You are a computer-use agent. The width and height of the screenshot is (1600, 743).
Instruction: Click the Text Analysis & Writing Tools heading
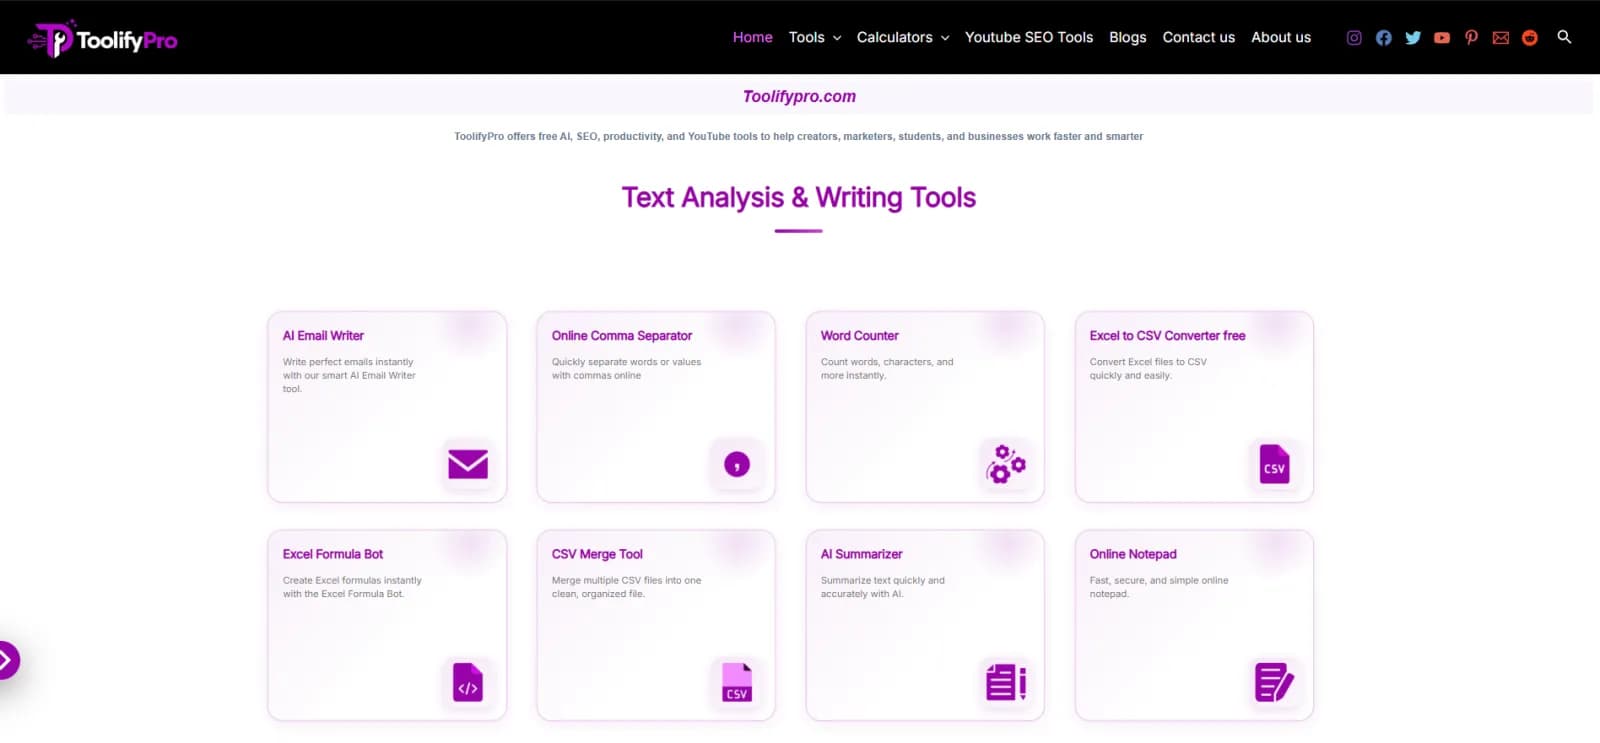pos(799,198)
